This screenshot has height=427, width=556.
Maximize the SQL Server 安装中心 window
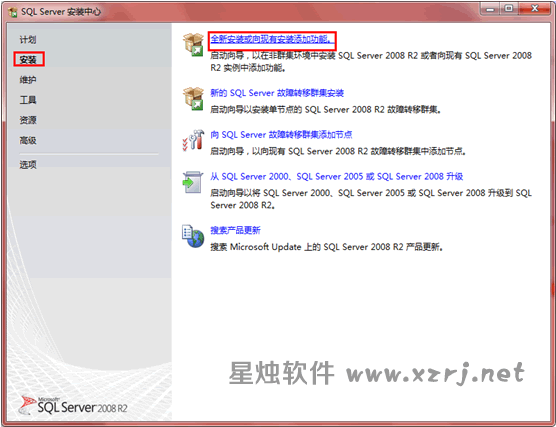pyautogui.click(x=509, y=9)
